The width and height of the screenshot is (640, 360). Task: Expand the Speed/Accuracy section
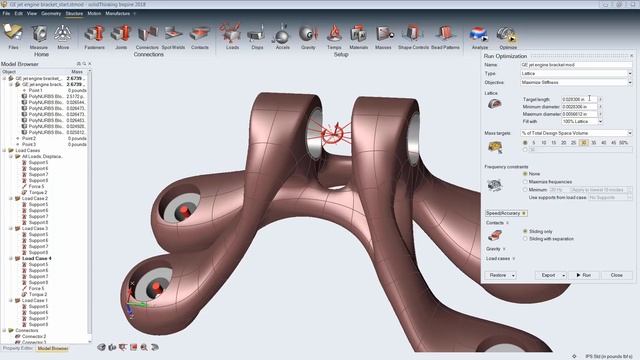(506, 213)
